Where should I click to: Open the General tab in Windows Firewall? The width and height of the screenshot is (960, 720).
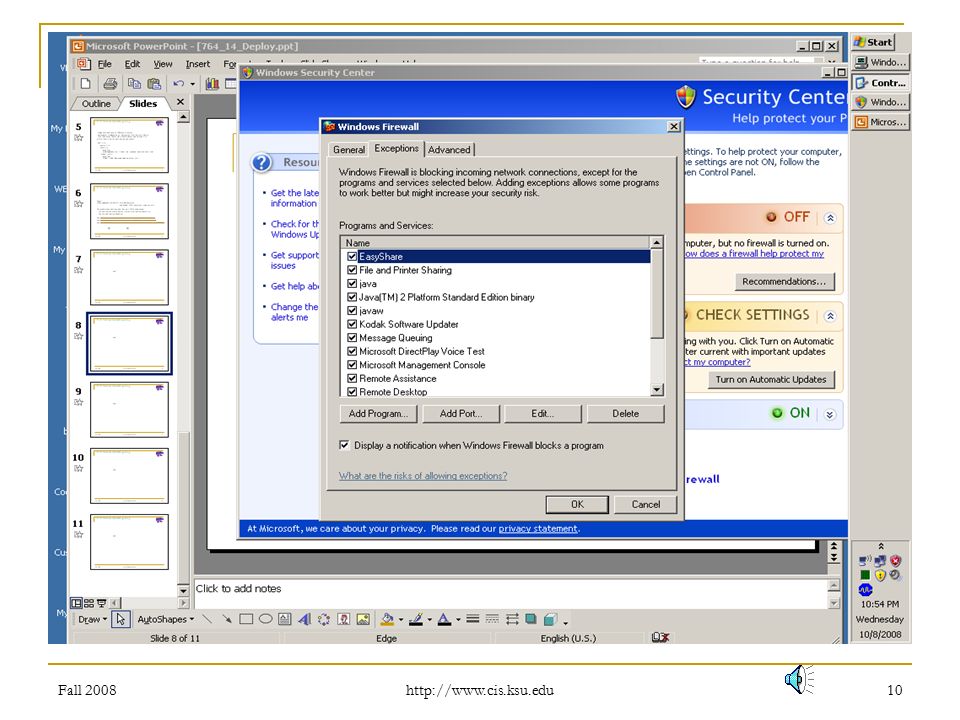pos(349,149)
